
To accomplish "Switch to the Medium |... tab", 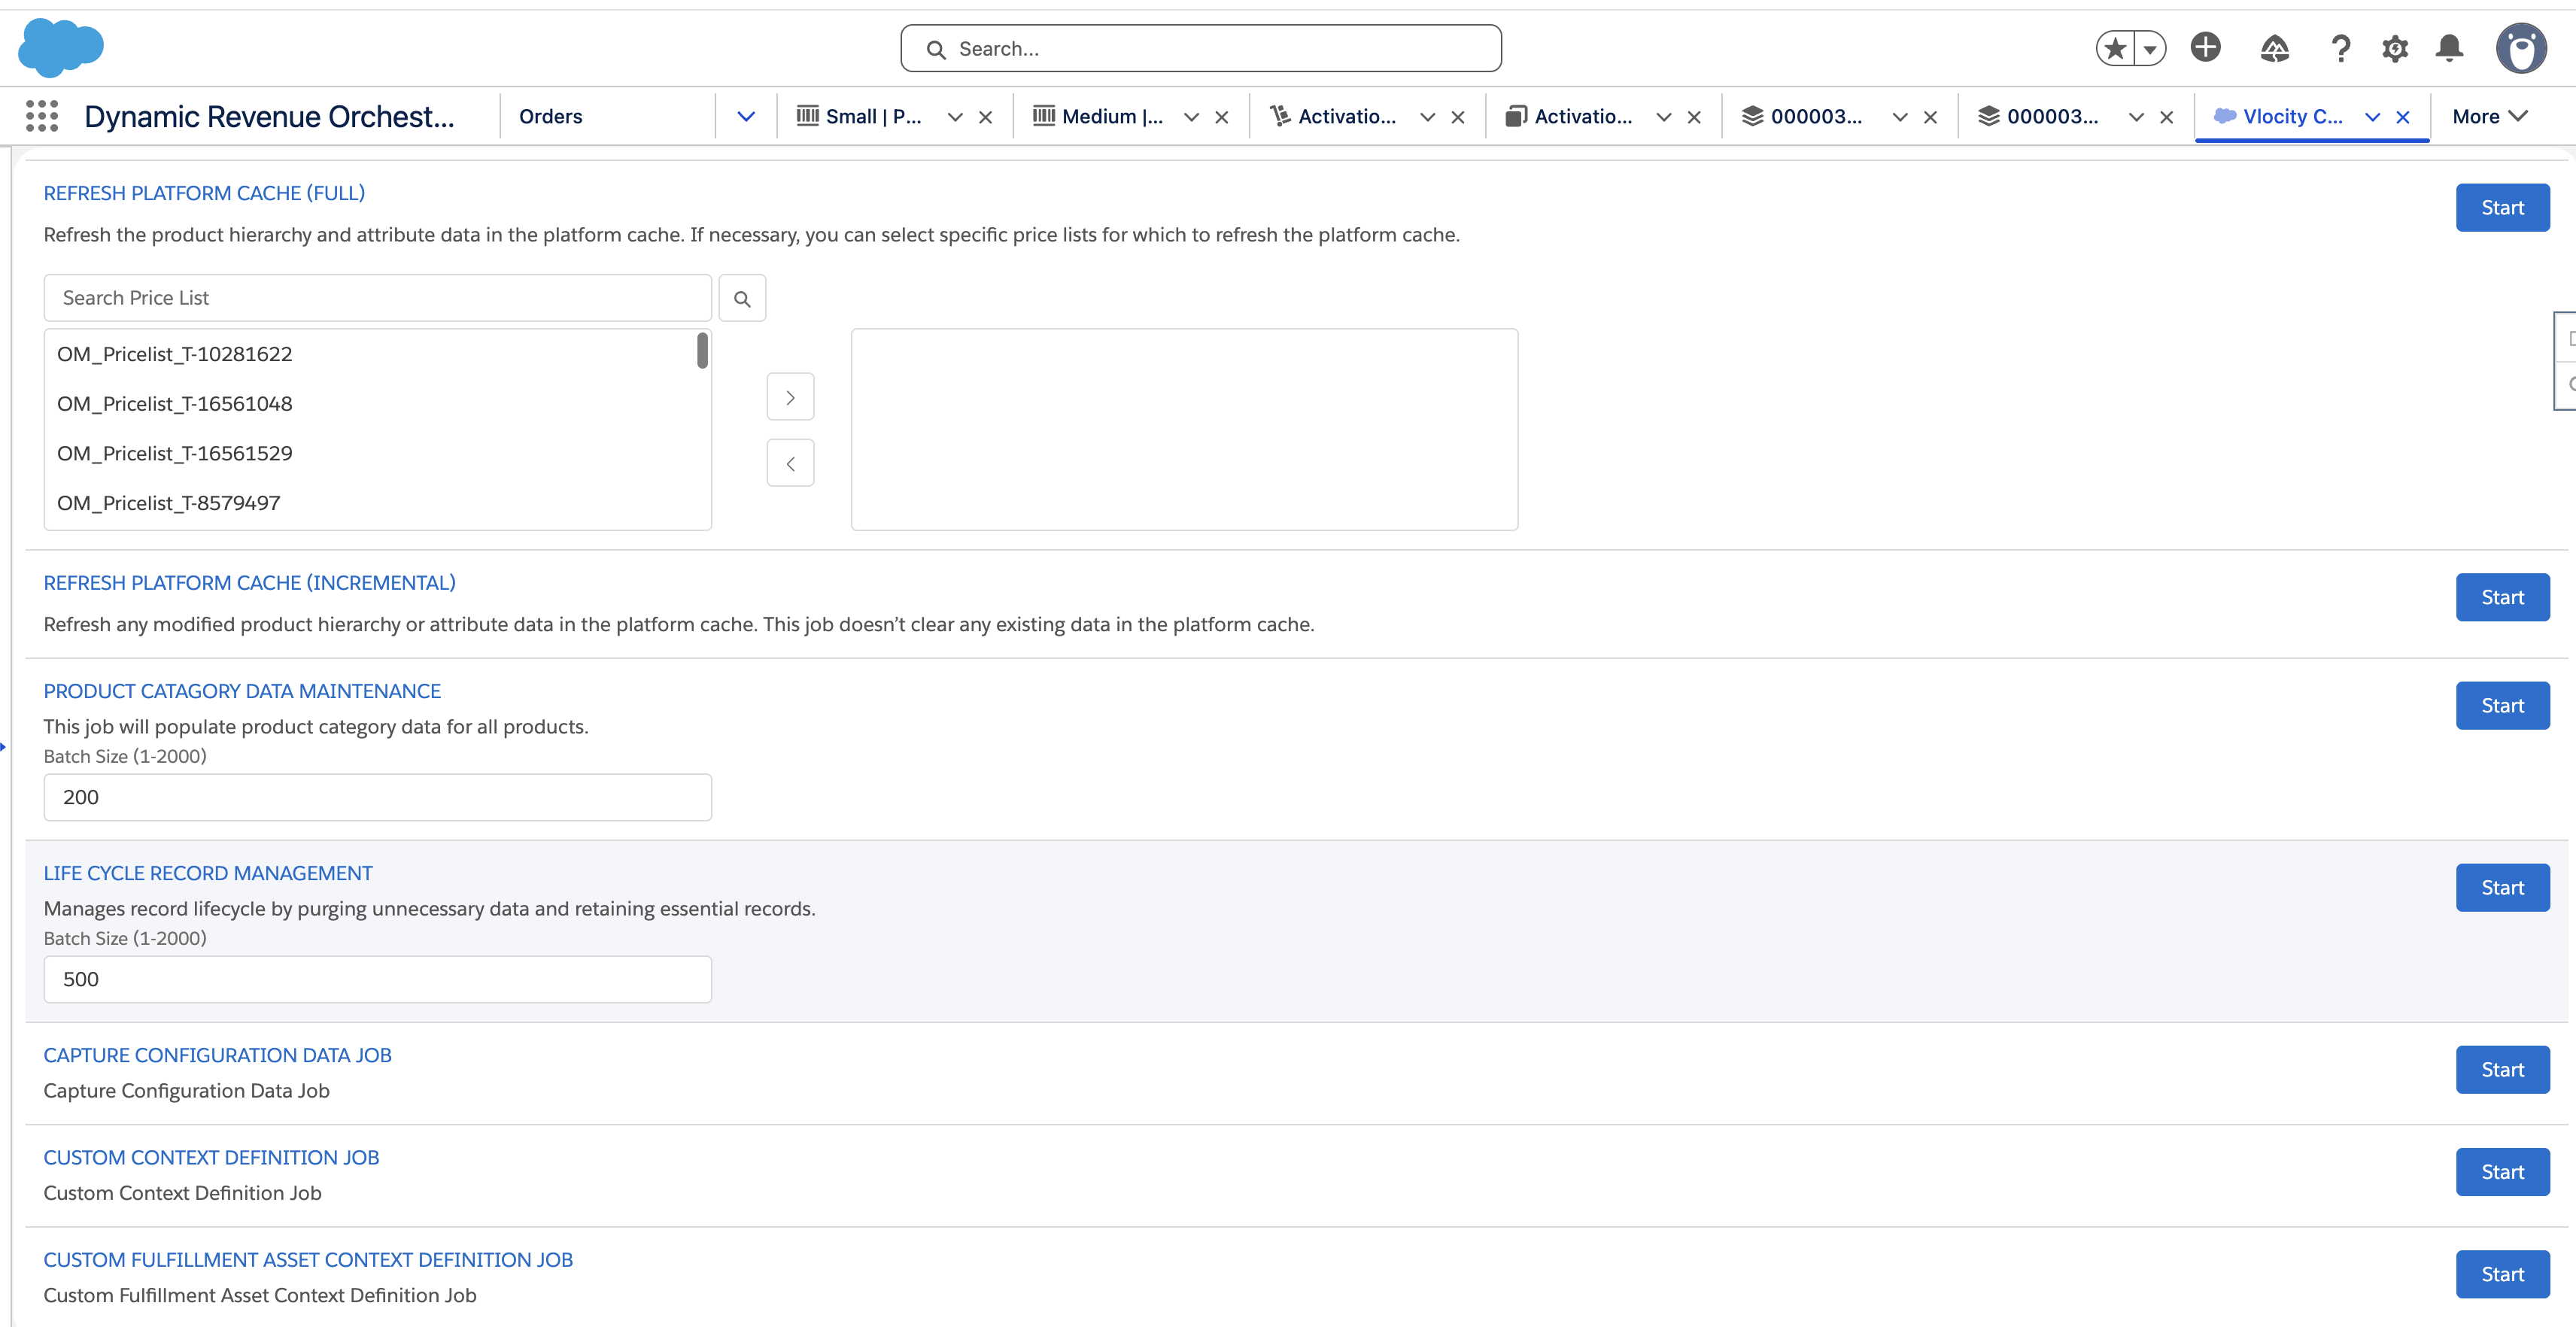I will click(x=1098, y=116).
